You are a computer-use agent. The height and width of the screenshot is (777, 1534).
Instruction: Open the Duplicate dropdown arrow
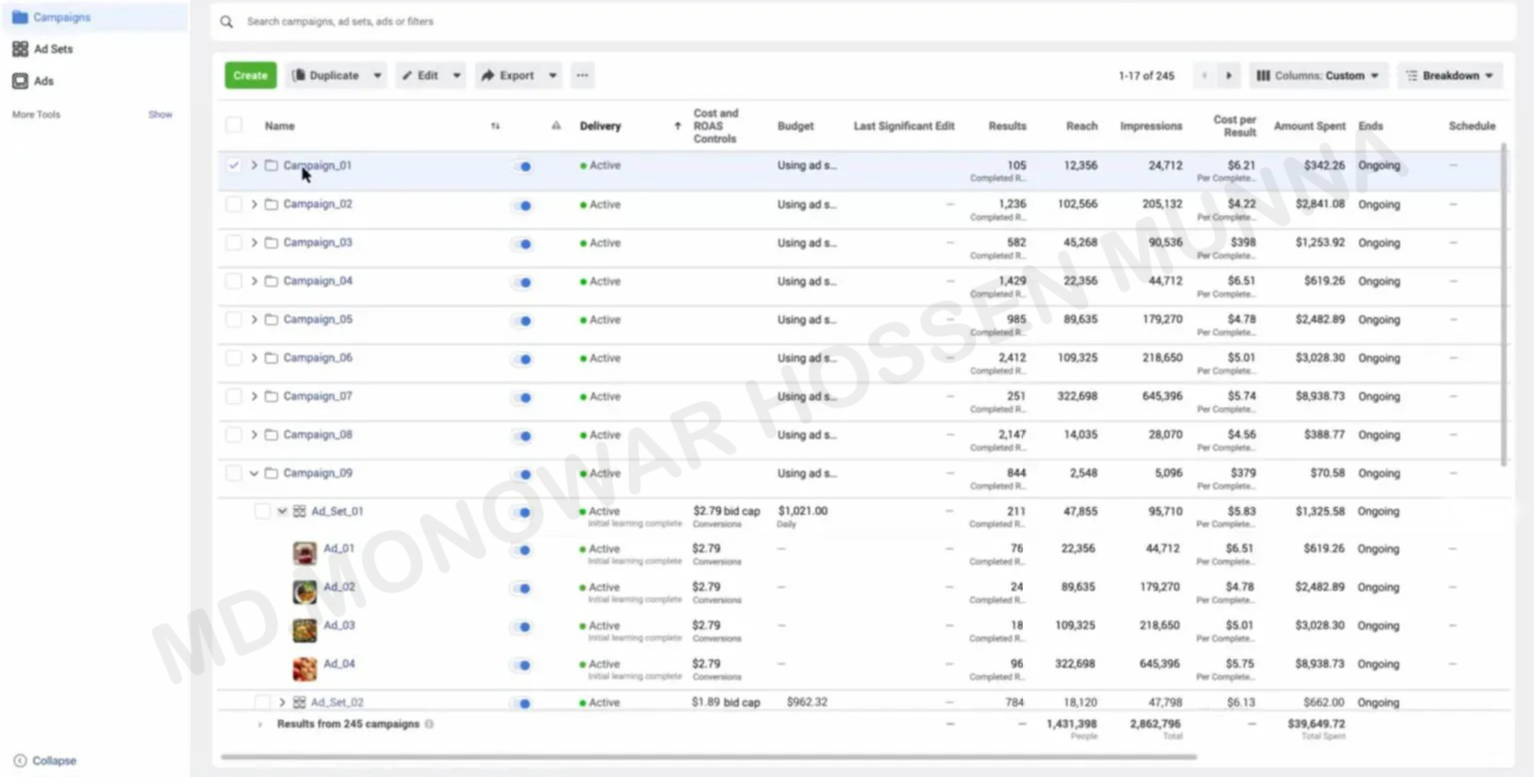(377, 75)
